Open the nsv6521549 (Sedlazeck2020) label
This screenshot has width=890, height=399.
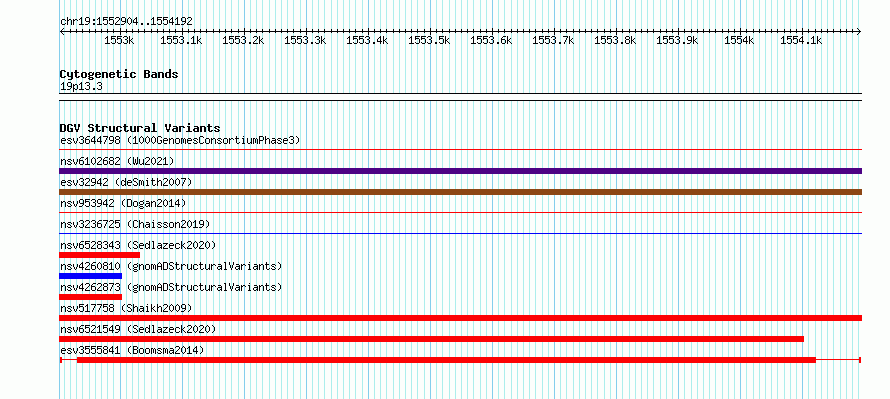coord(138,329)
